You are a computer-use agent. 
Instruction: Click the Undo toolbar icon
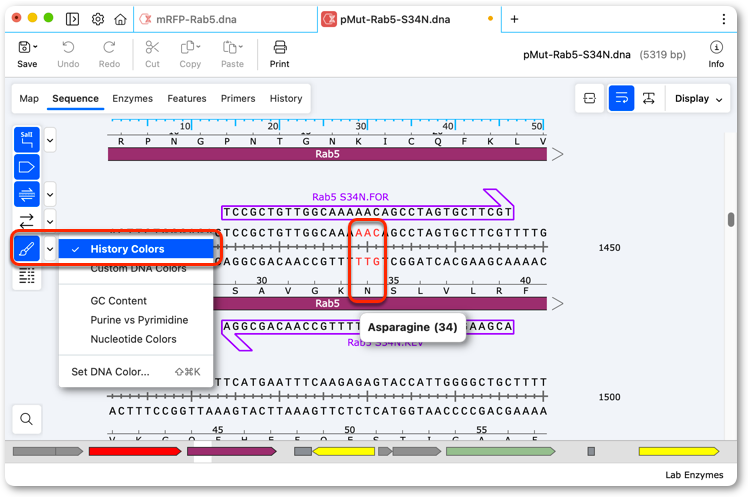(68, 47)
